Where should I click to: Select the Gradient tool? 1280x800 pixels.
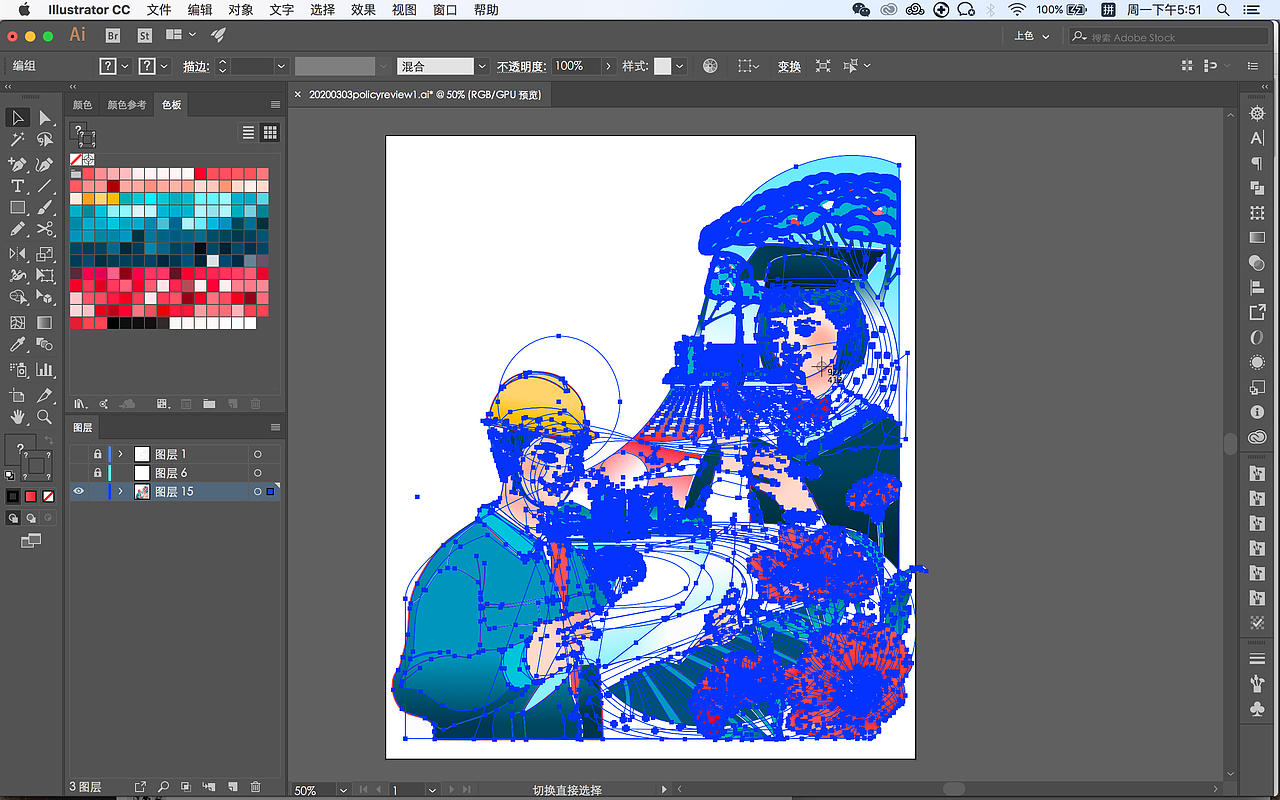coord(45,322)
